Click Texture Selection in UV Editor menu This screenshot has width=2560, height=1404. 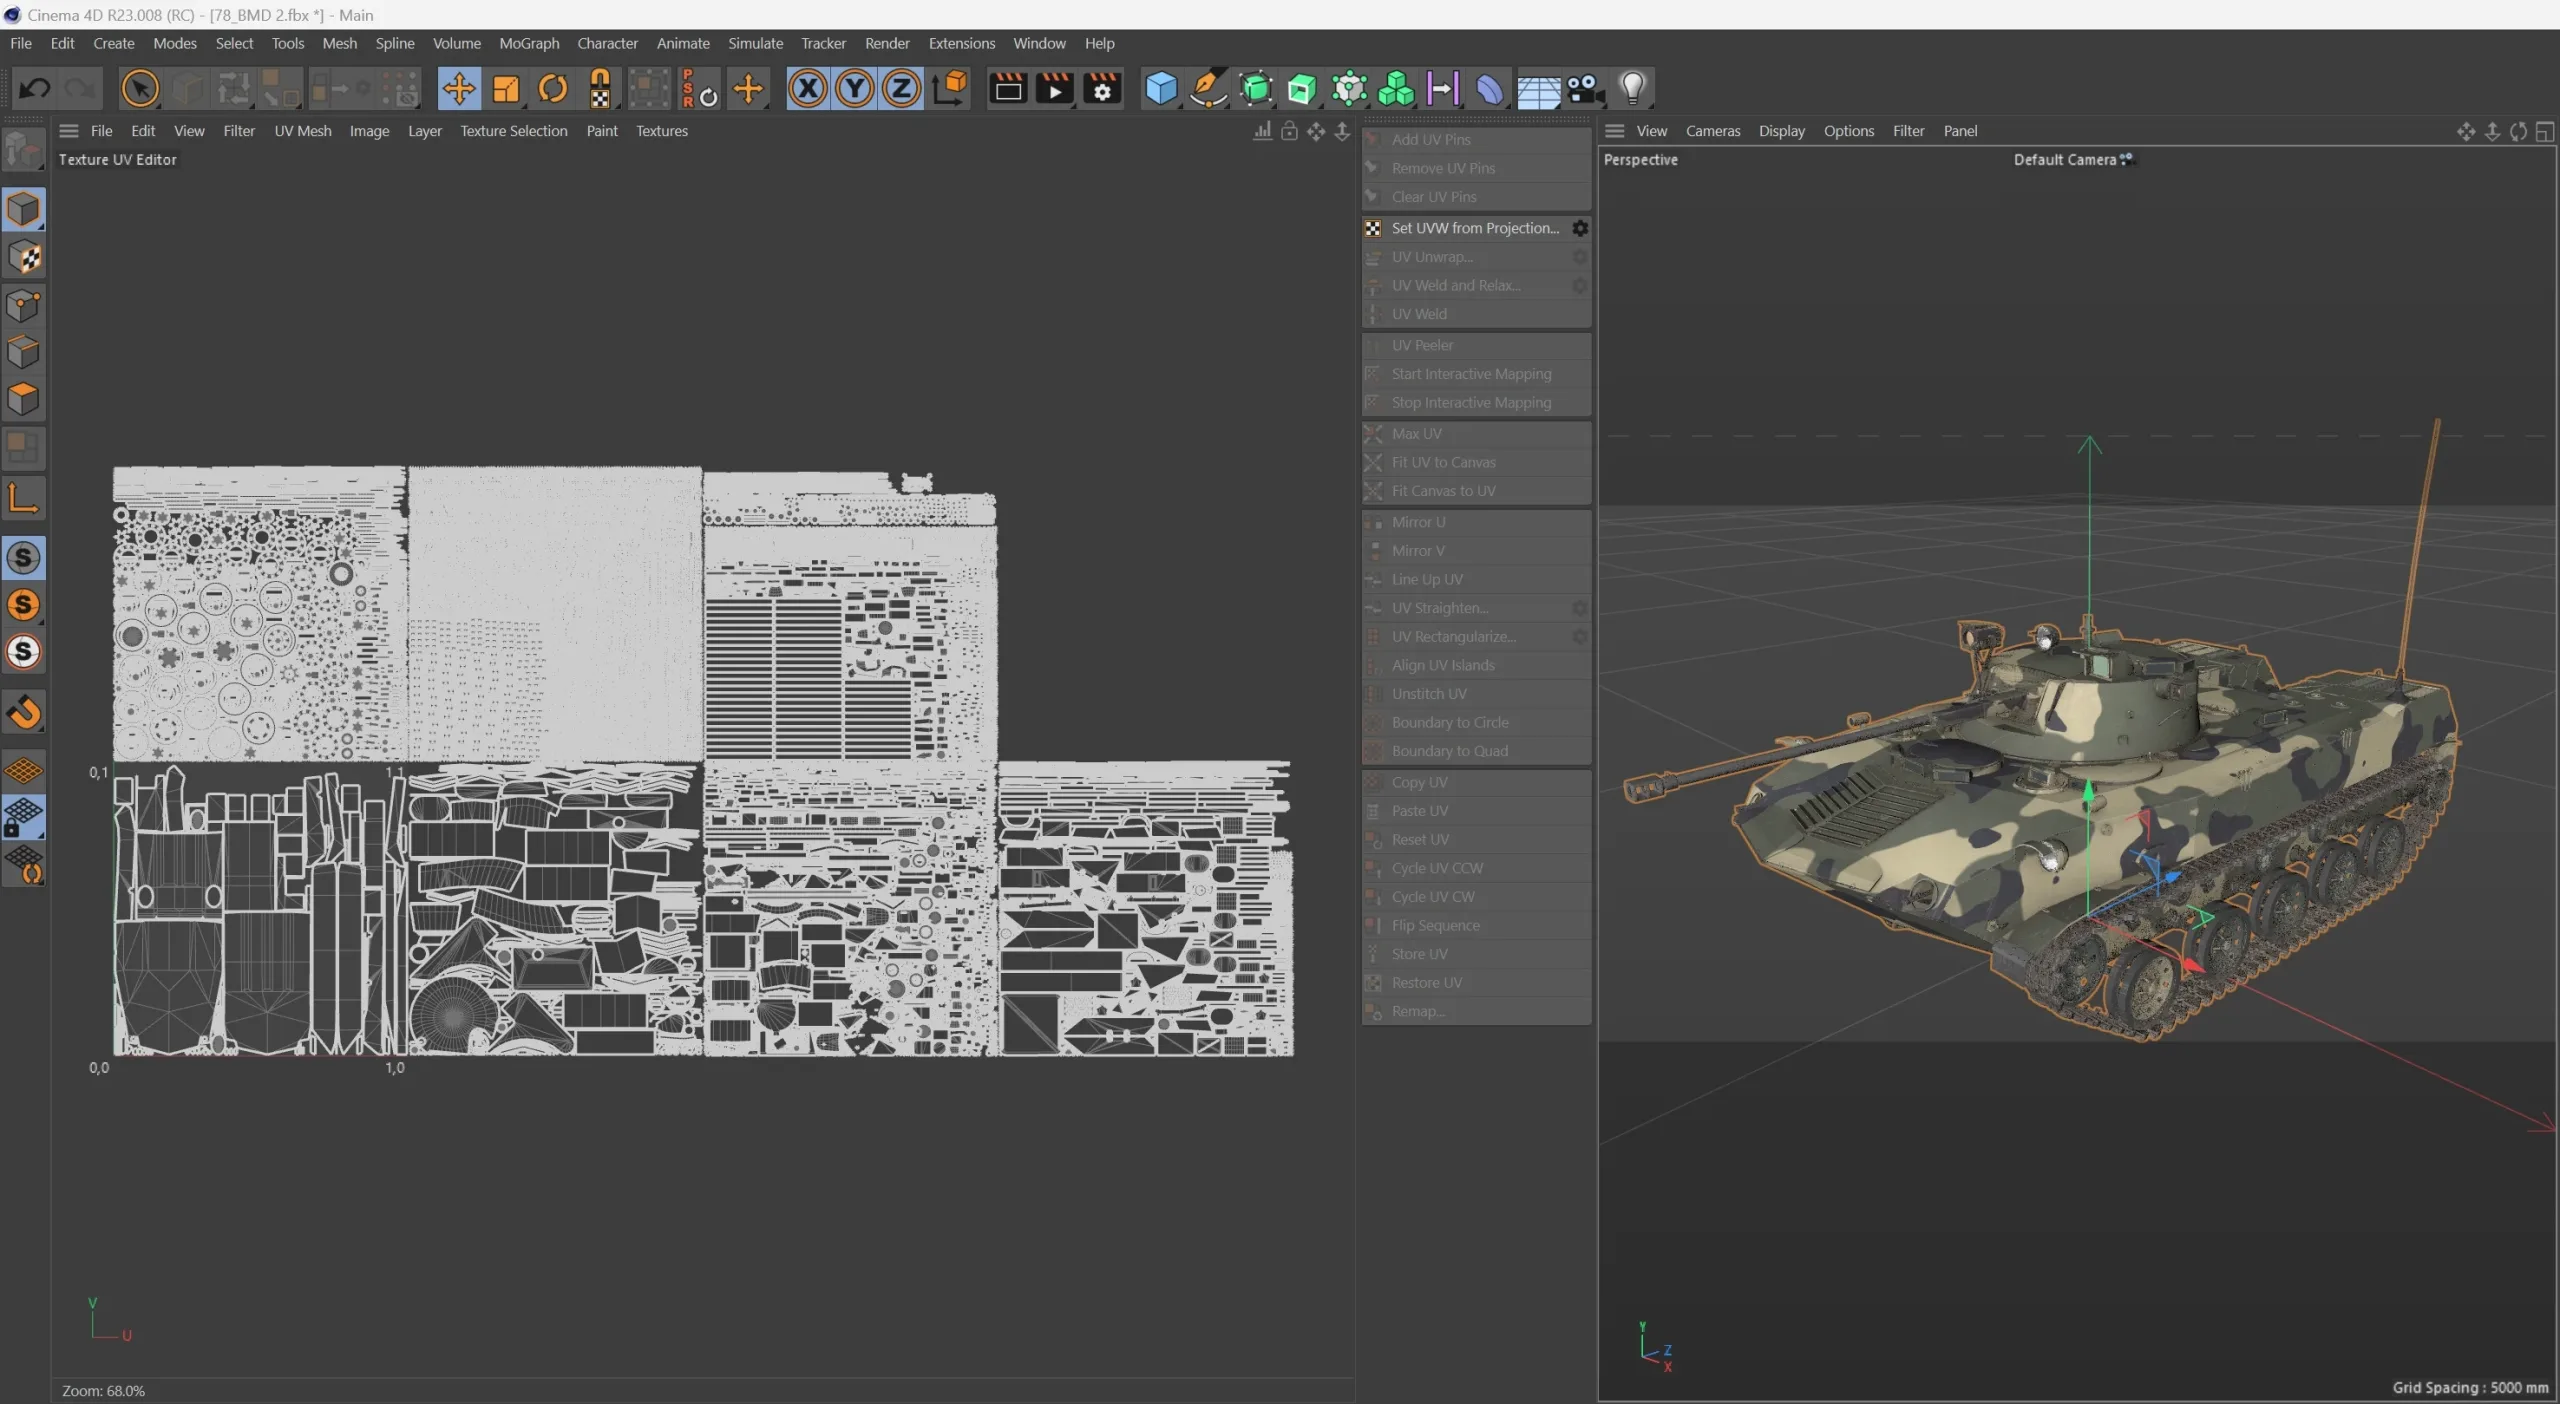[513, 131]
